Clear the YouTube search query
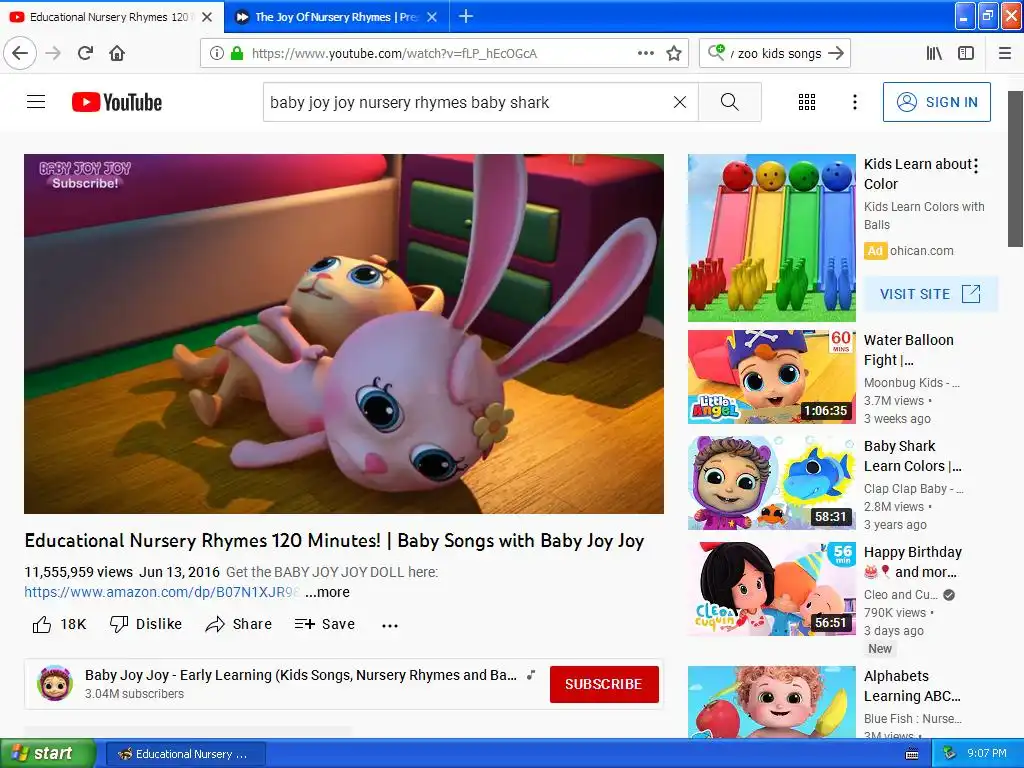The height and width of the screenshot is (768, 1024). [680, 102]
